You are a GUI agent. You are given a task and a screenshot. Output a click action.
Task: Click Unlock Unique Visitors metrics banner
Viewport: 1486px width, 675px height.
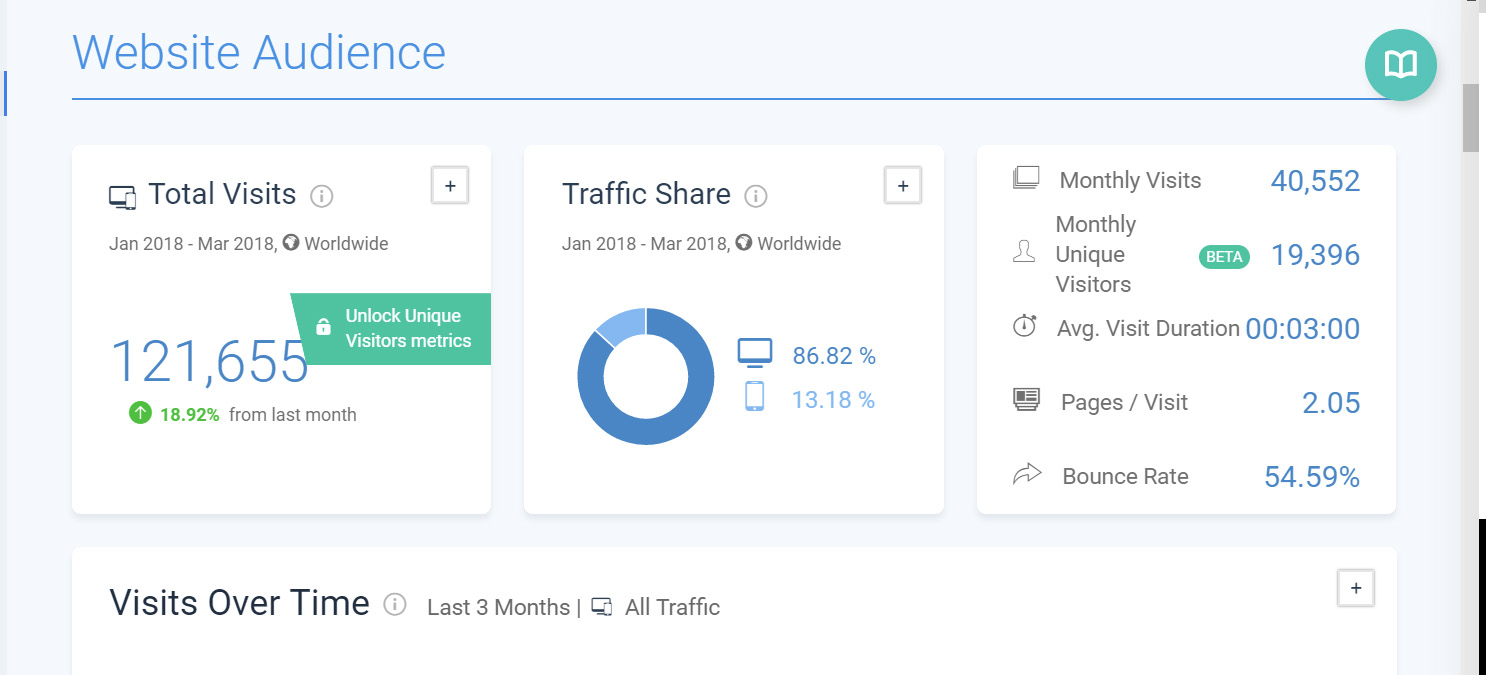[393, 328]
